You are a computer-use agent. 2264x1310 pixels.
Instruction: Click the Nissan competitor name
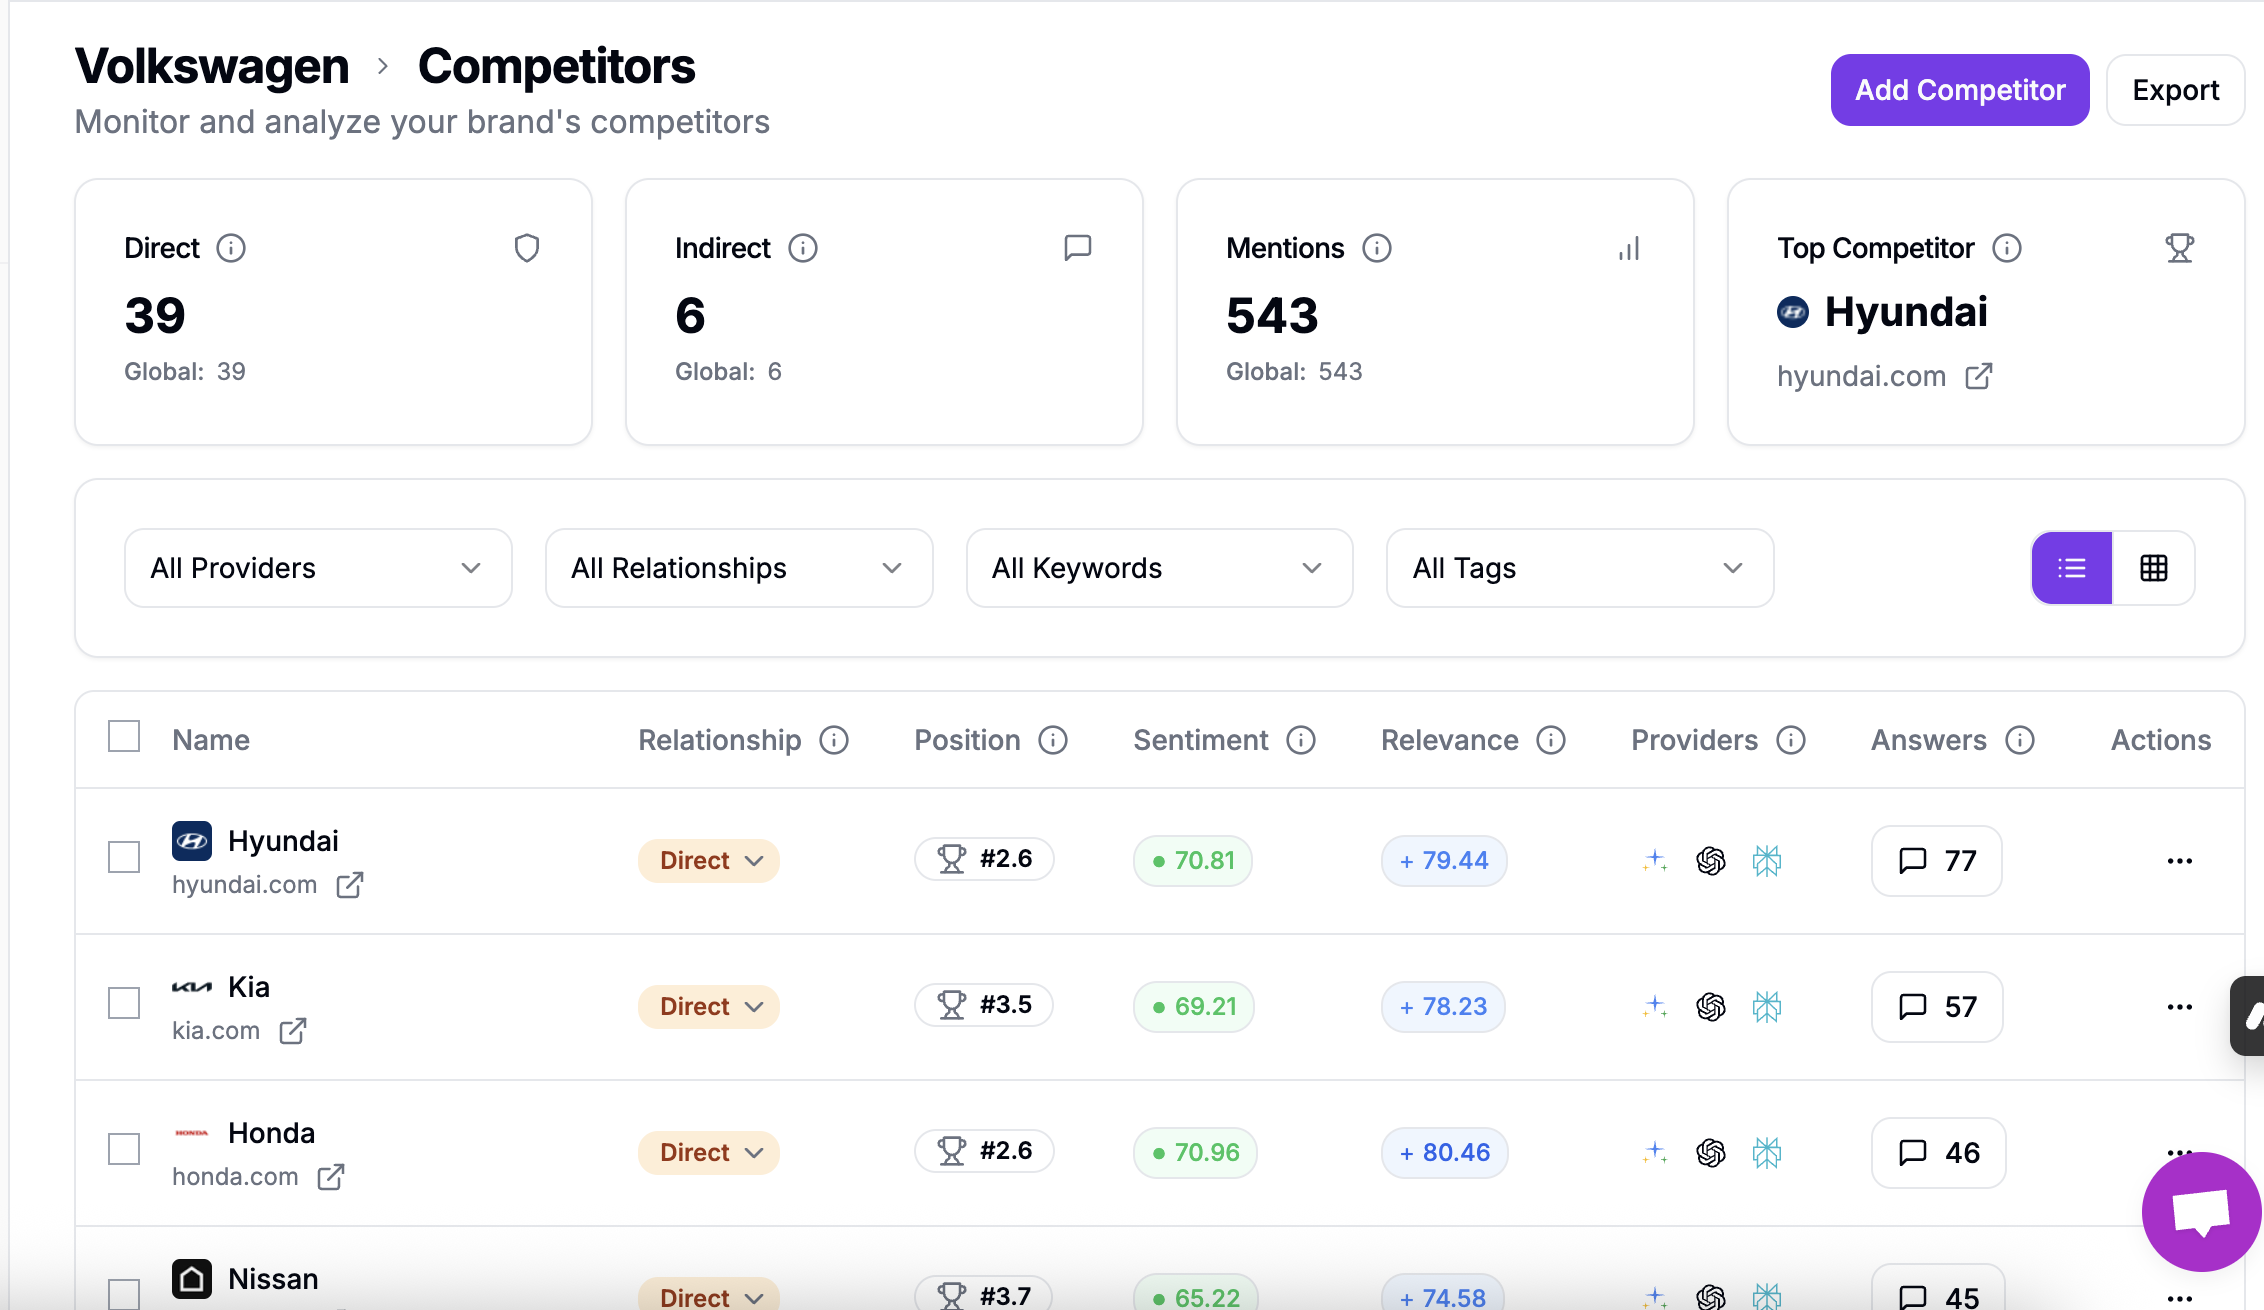coord(273,1279)
